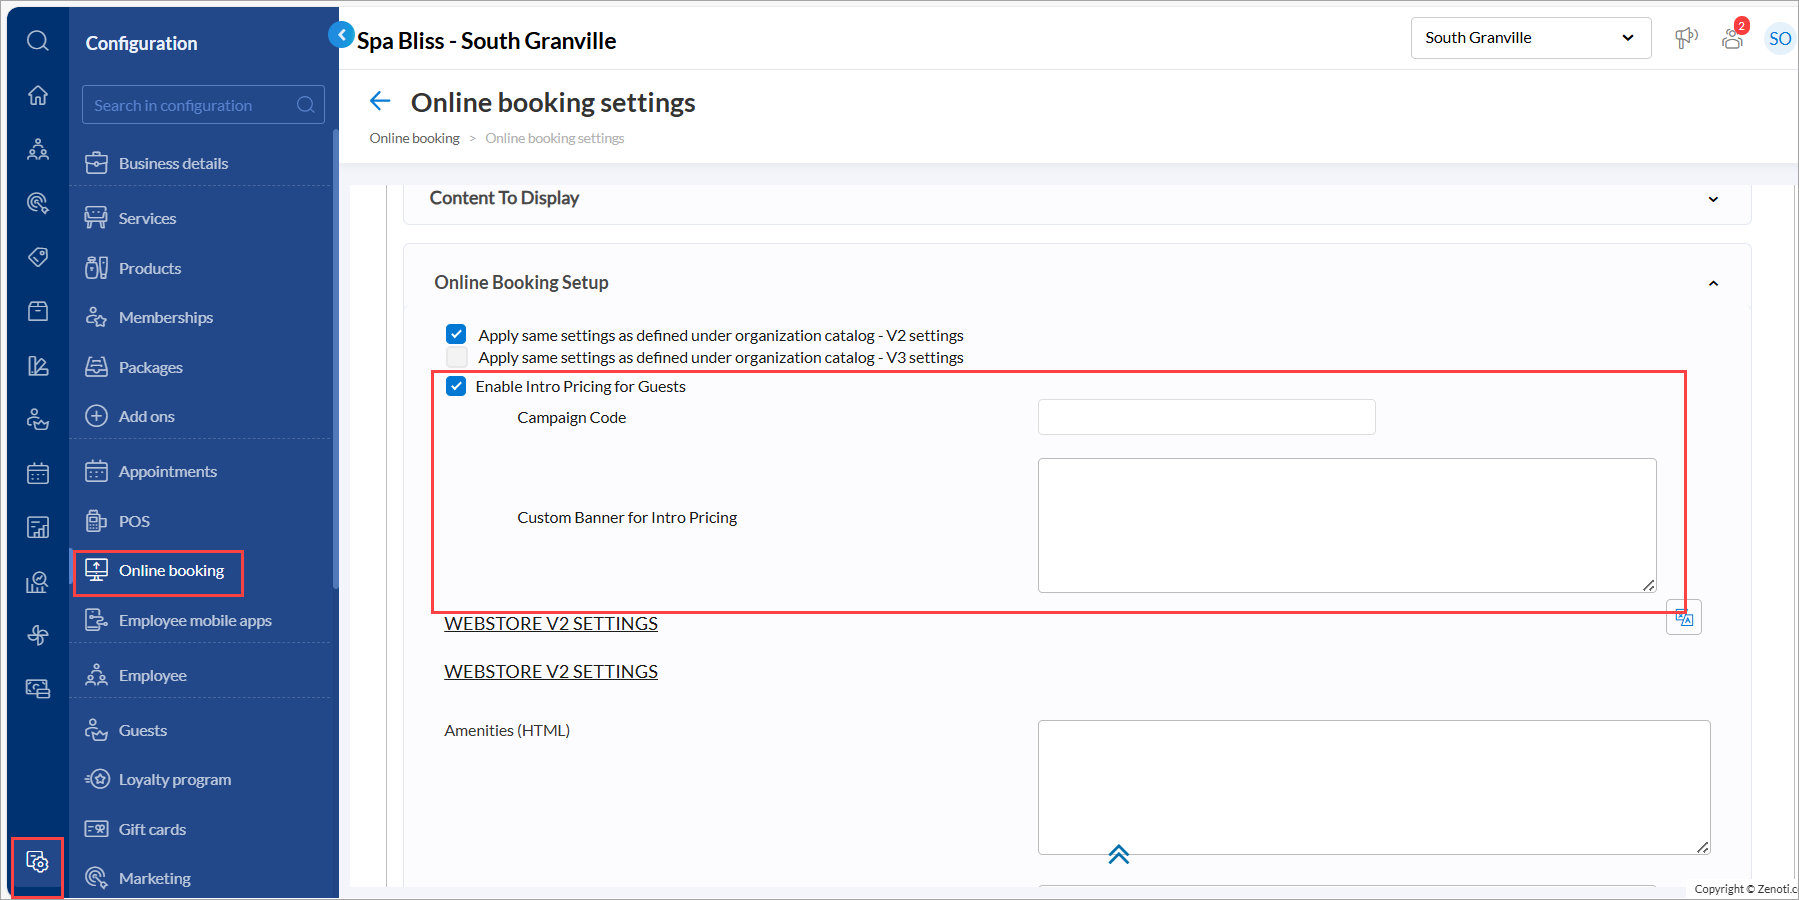Collapse the Online Booking Setup section
This screenshot has height=900, width=1799.
[x=1713, y=283]
